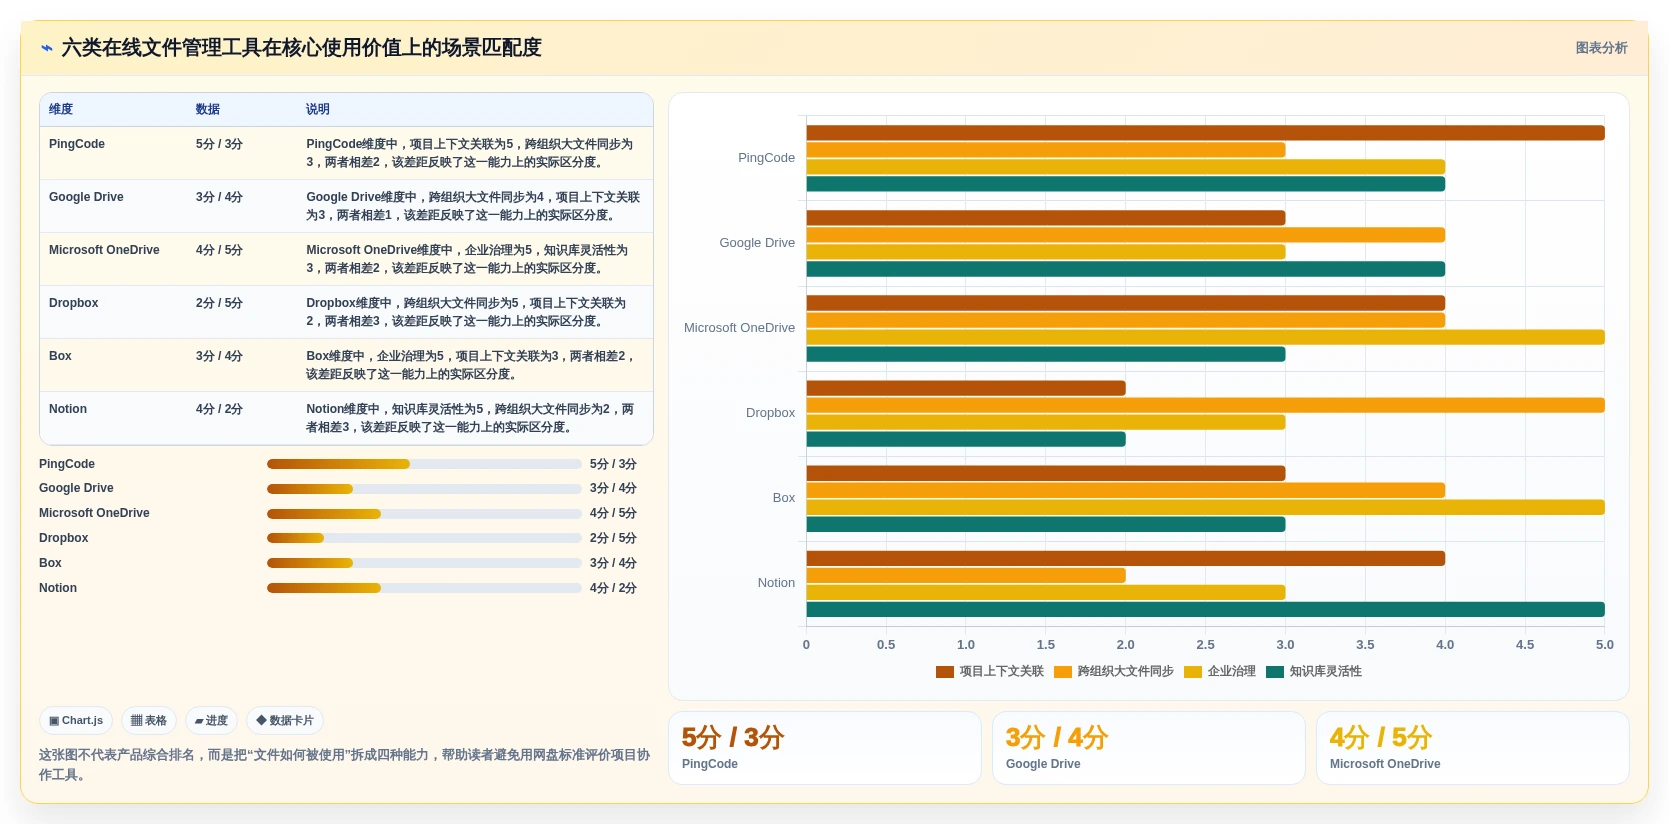Click Dropbox's 跨组织大文件同步 orange bar
Screen dimensions: 1669x824
coord(1205,405)
